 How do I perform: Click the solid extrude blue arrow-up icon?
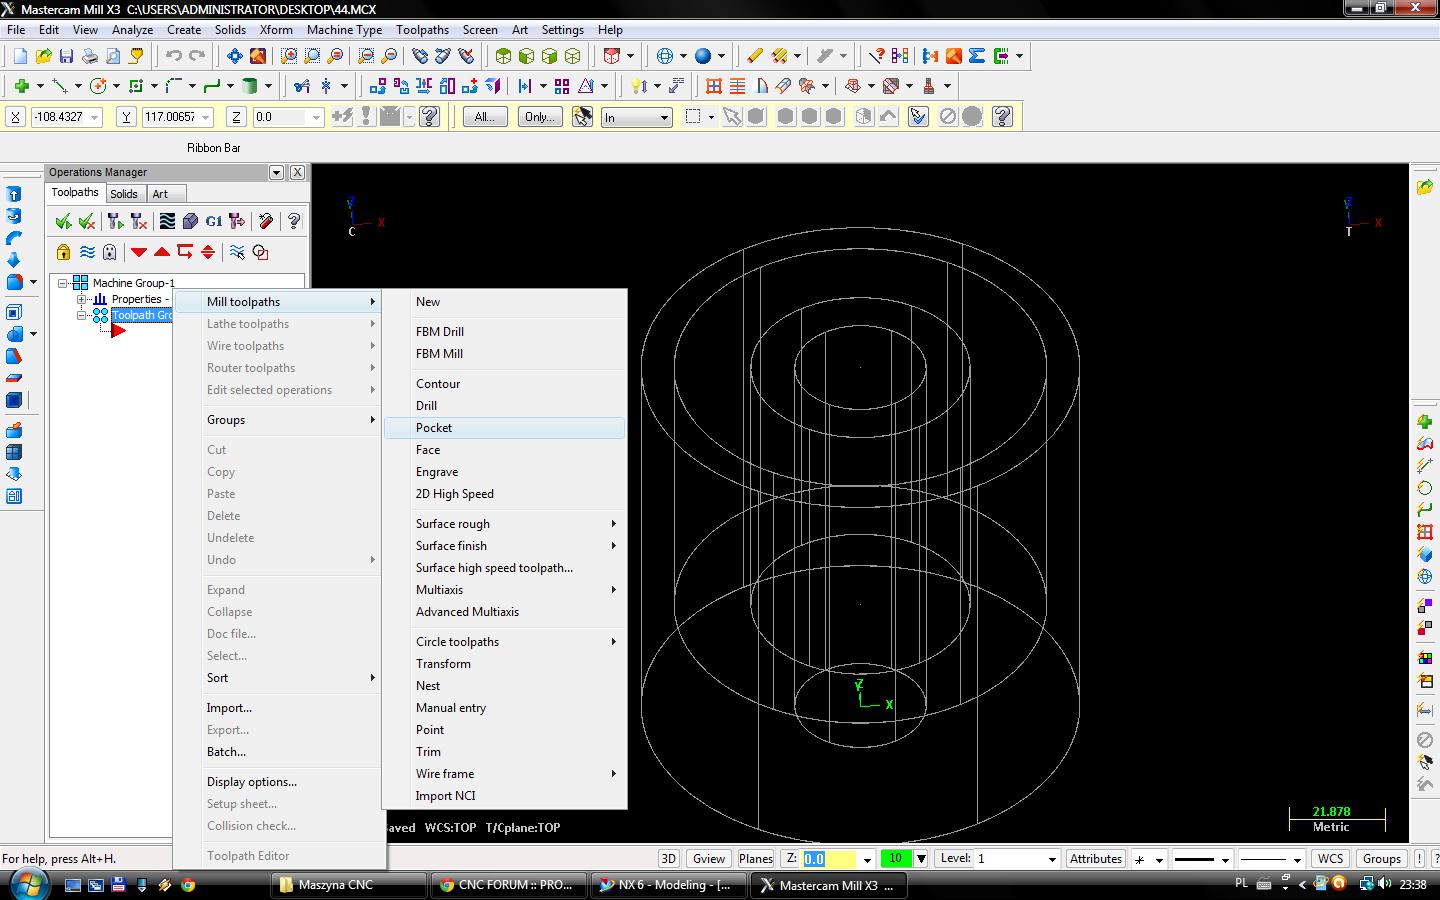click(14, 194)
